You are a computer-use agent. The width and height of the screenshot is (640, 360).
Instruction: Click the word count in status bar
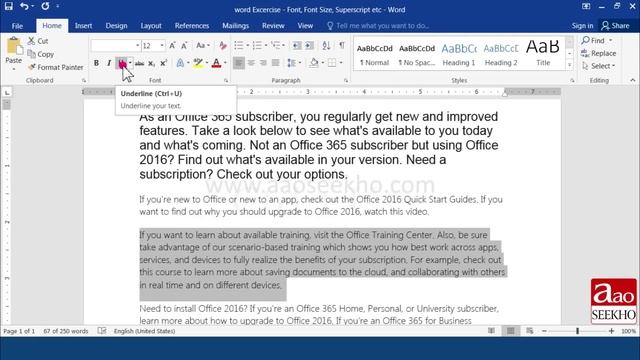(66, 331)
